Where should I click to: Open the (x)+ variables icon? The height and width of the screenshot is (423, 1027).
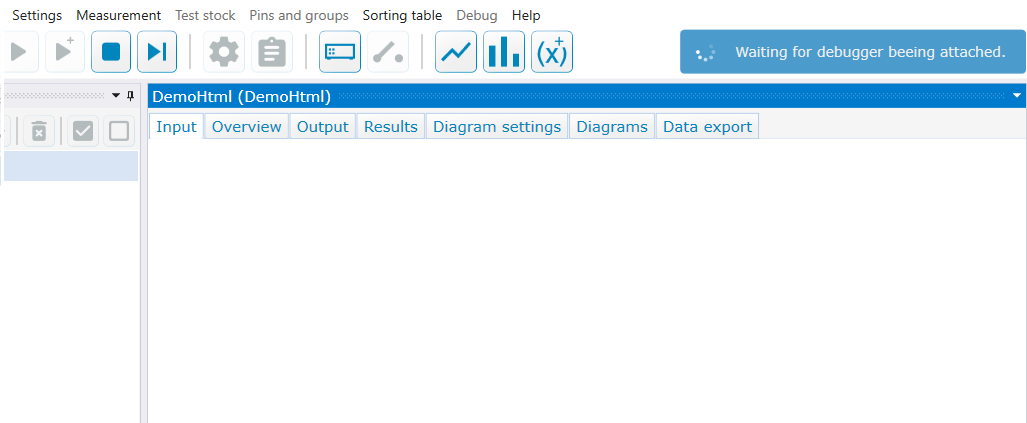tap(552, 52)
